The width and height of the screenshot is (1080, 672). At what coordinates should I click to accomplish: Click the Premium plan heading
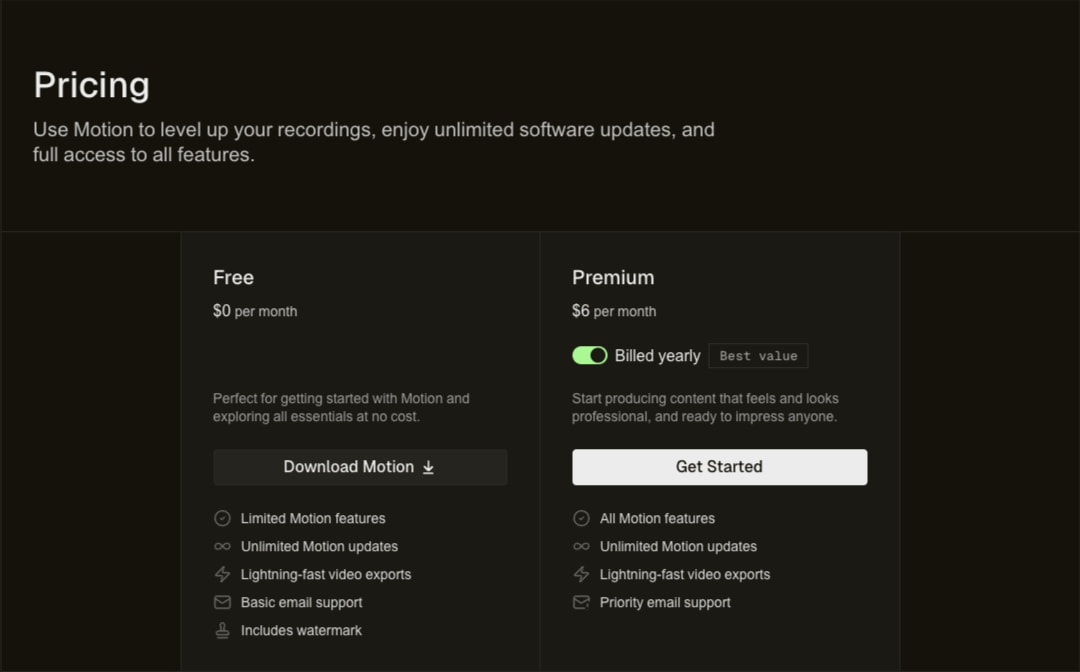tap(613, 277)
